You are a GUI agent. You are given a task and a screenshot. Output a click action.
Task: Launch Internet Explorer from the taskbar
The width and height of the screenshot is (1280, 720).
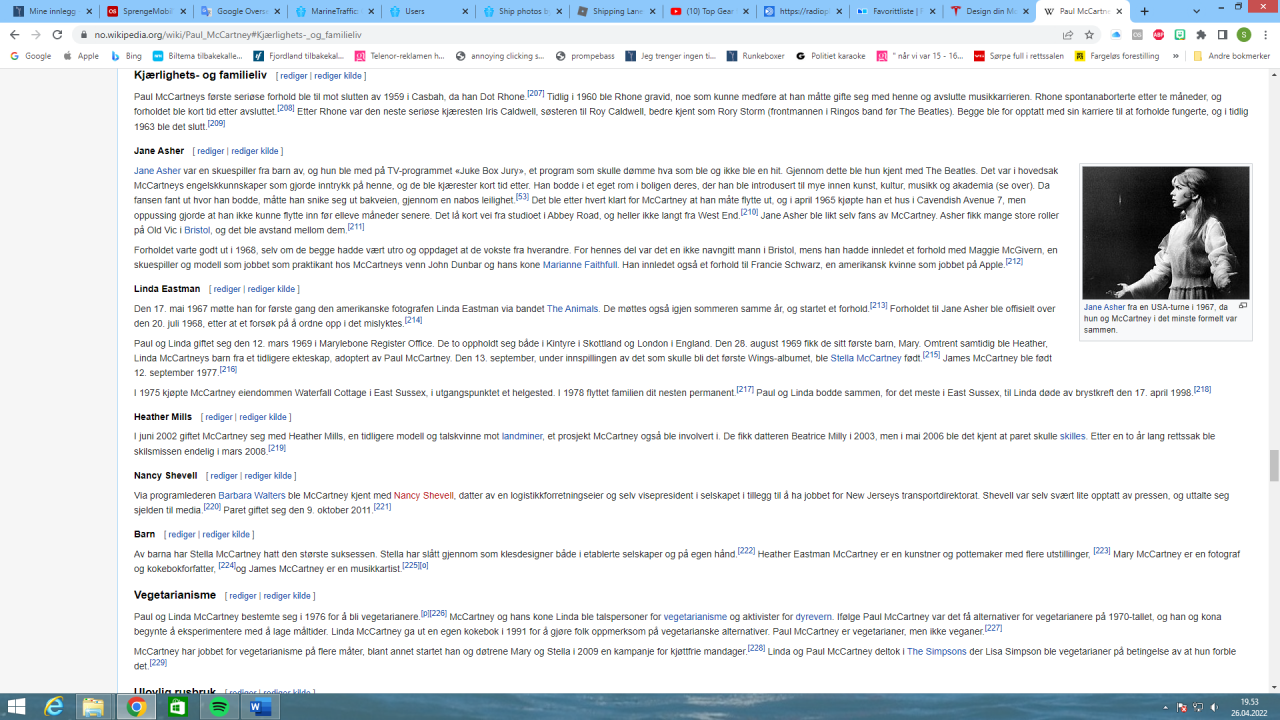[54, 706]
